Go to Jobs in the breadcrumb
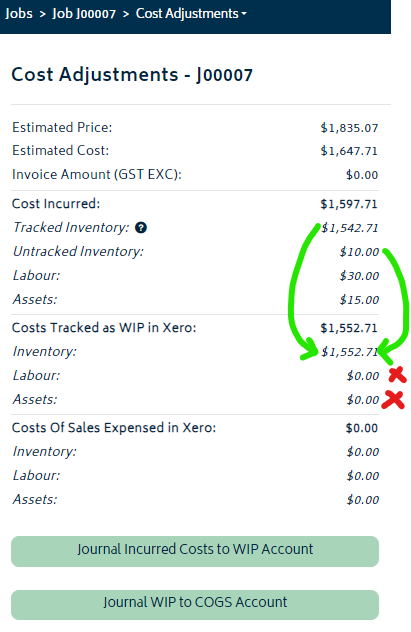 [x=19, y=14]
